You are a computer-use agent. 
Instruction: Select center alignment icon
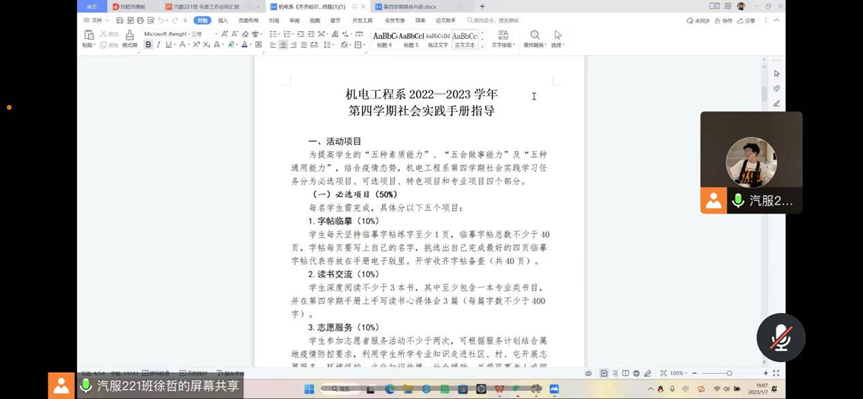pos(283,45)
